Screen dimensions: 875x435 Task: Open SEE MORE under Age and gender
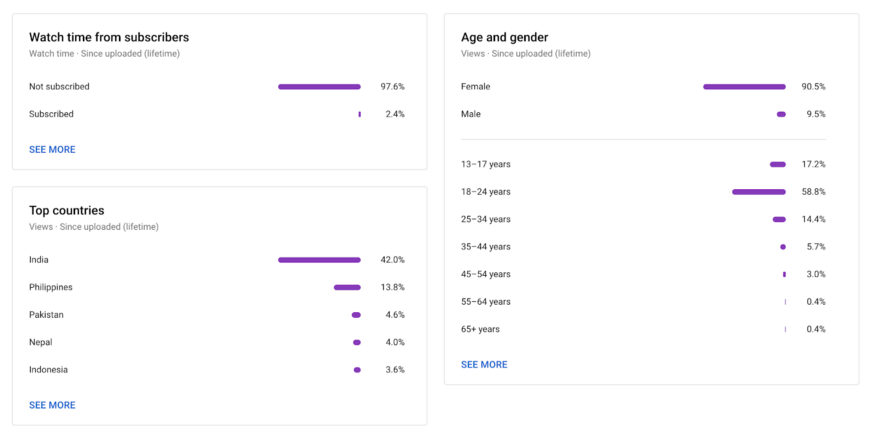(x=484, y=365)
